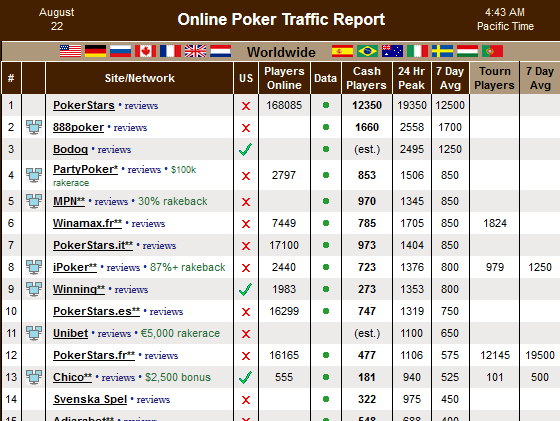Open the iPoker network link
This screenshot has height=421, width=560.
75,267
